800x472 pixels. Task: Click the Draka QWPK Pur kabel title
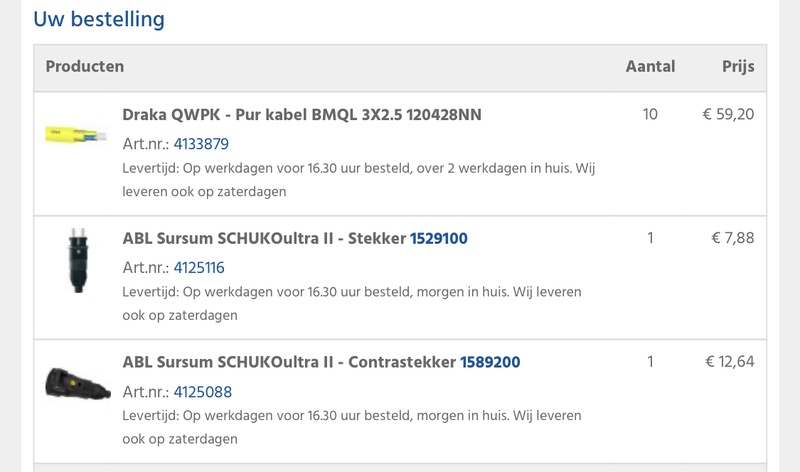pos(301,115)
